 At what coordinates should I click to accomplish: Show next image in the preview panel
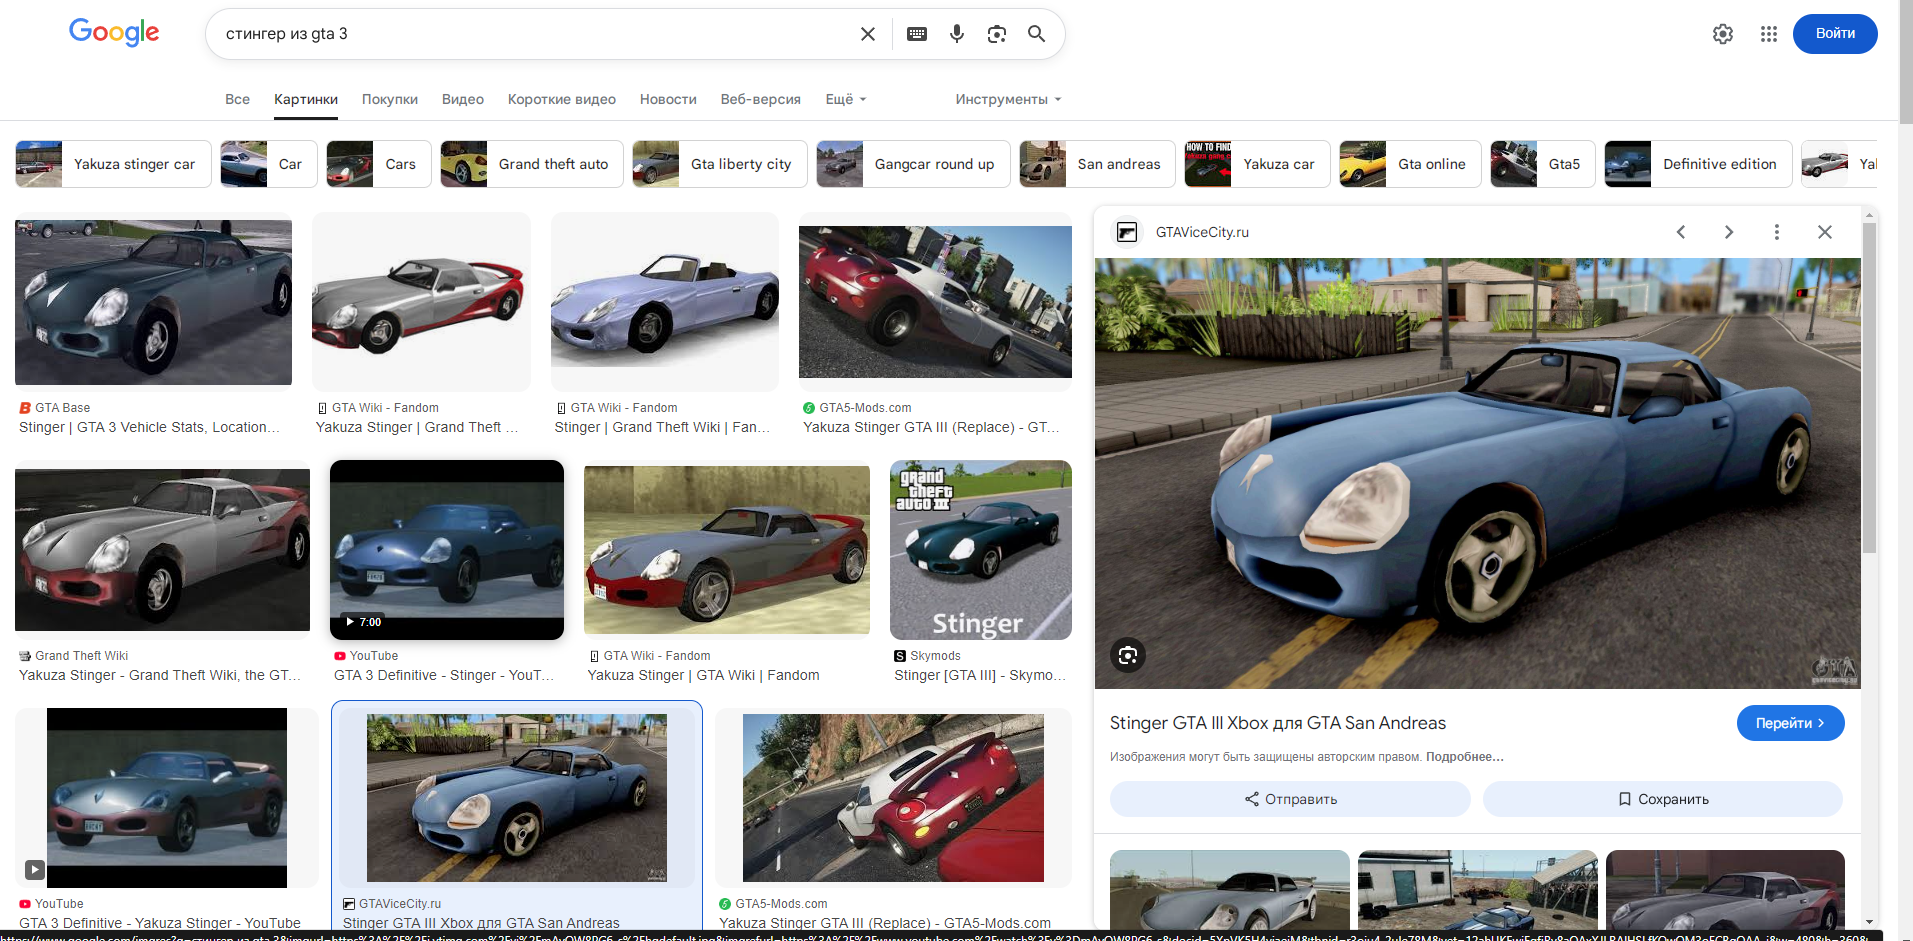click(x=1728, y=232)
